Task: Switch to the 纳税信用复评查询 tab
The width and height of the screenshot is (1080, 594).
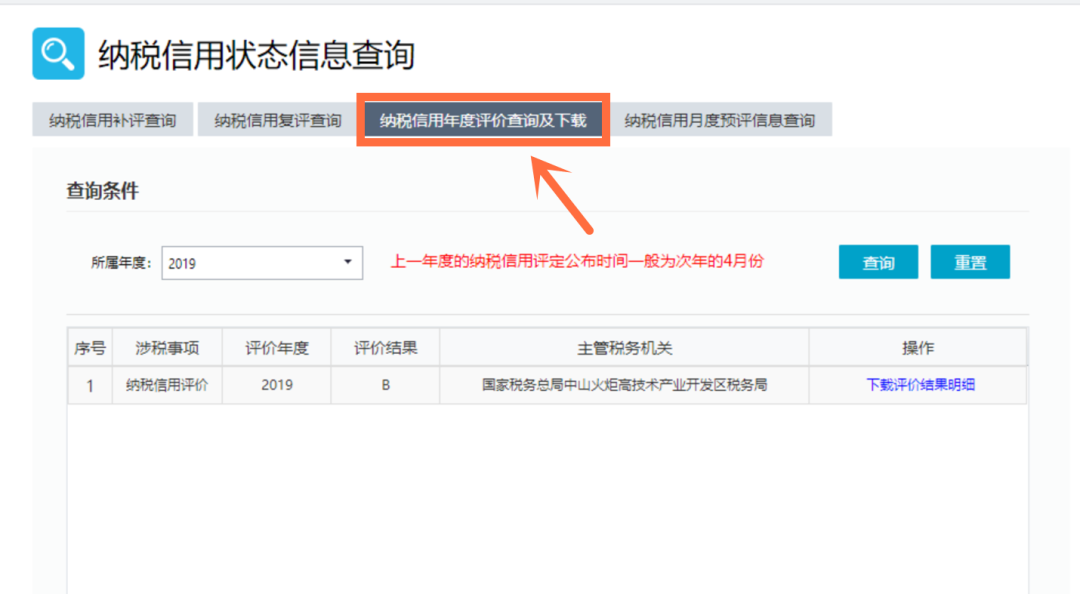Action: point(278,120)
